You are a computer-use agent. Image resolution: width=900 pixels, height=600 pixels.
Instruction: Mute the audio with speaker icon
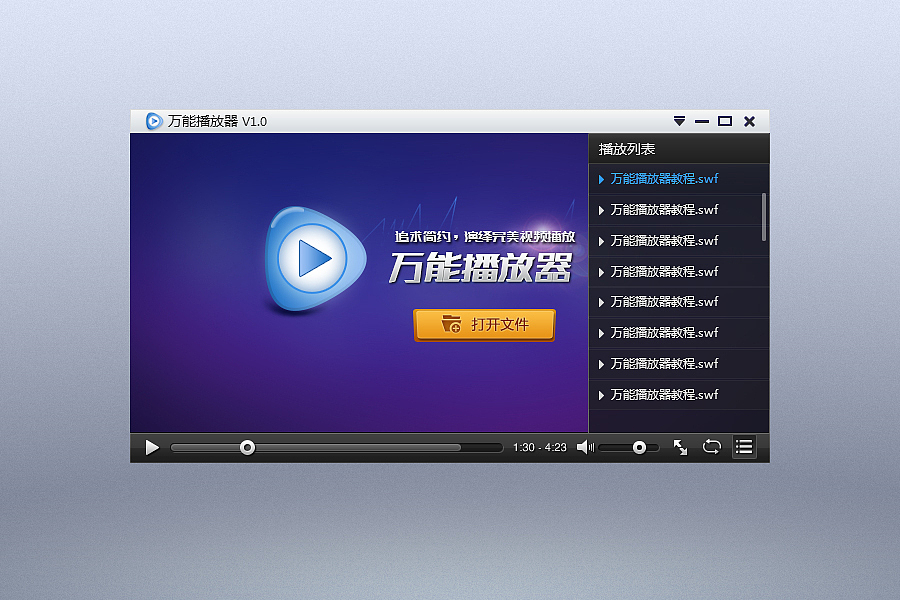(583, 447)
